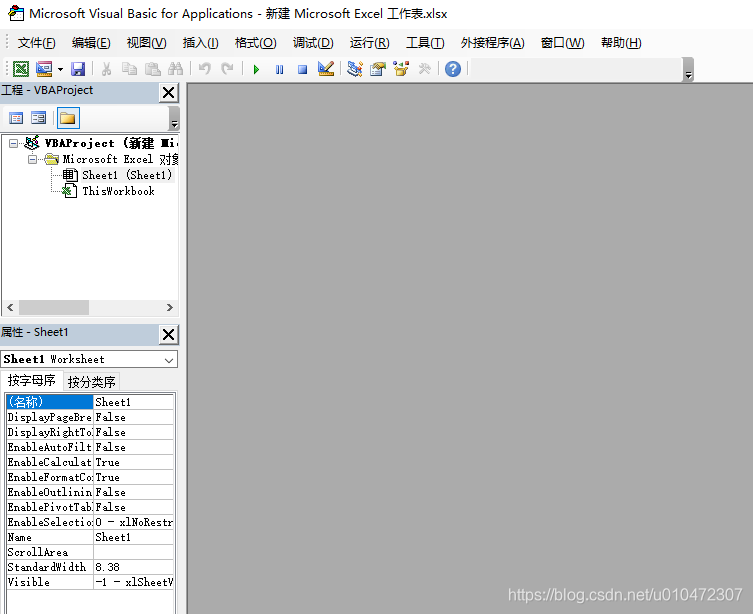Open the 调试(D) menu
The width and height of the screenshot is (753, 614).
pos(313,43)
